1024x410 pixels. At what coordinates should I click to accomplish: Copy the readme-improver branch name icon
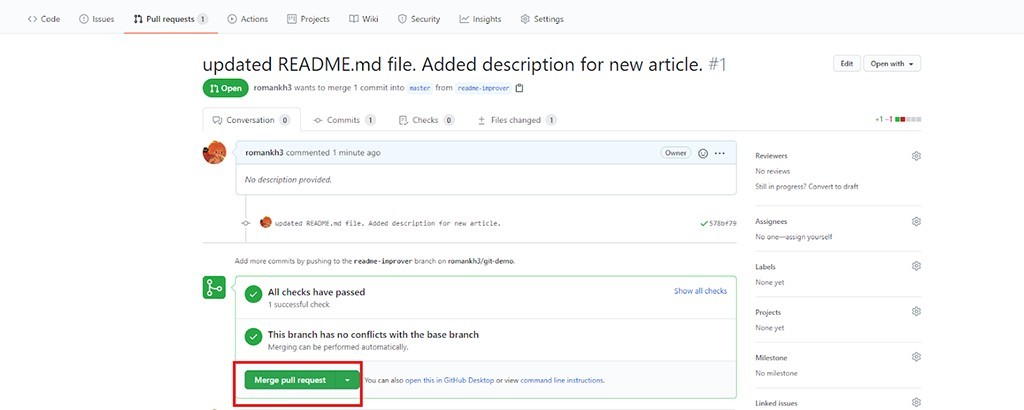point(519,88)
